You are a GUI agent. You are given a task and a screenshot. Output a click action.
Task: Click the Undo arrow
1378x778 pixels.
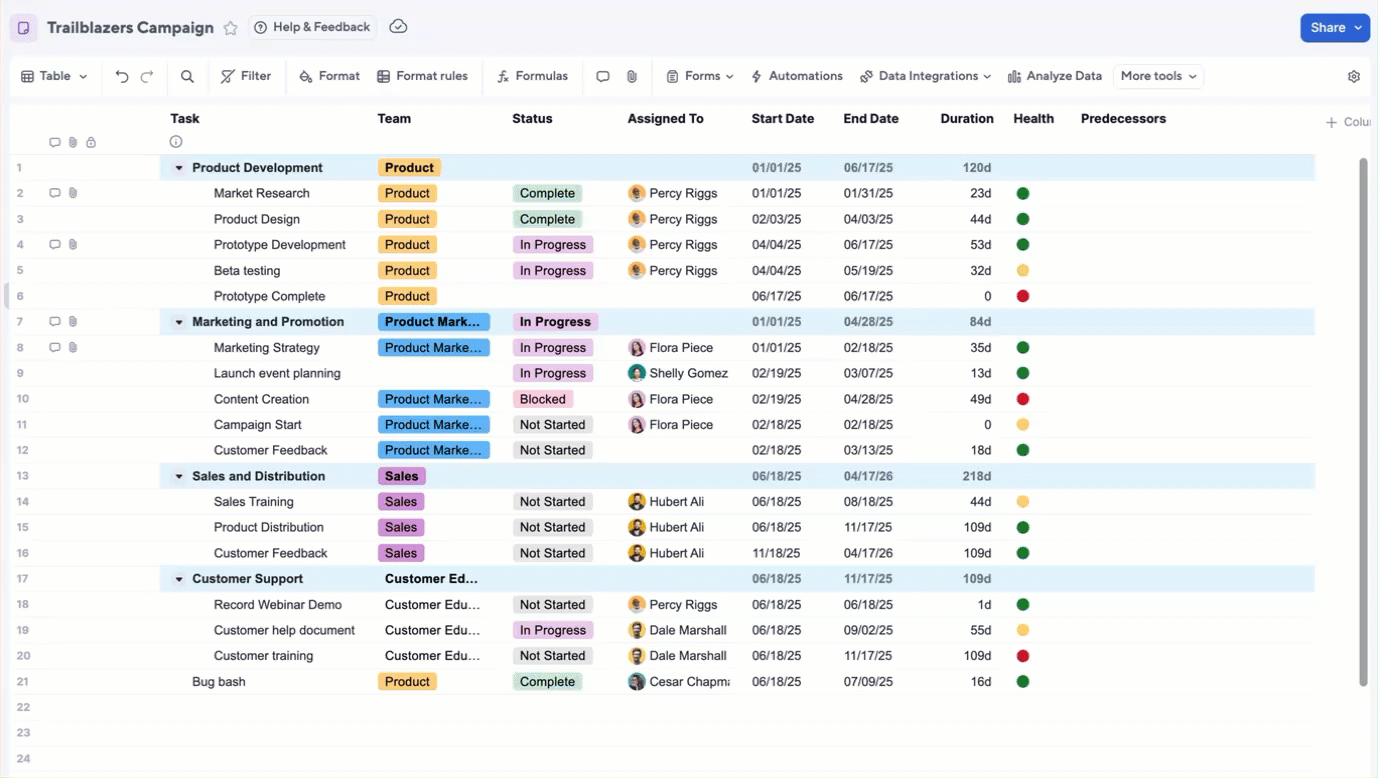(x=120, y=75)
